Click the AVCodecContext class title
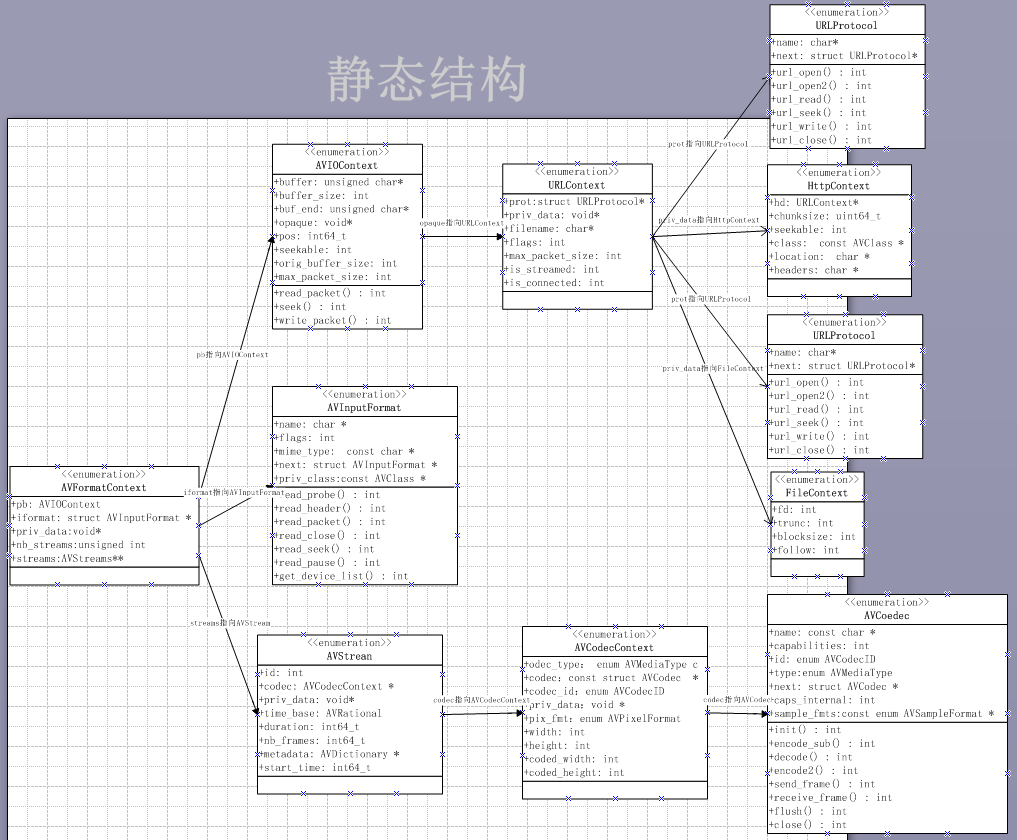The height and width of the screenshot is (840, 1017). 614,647
